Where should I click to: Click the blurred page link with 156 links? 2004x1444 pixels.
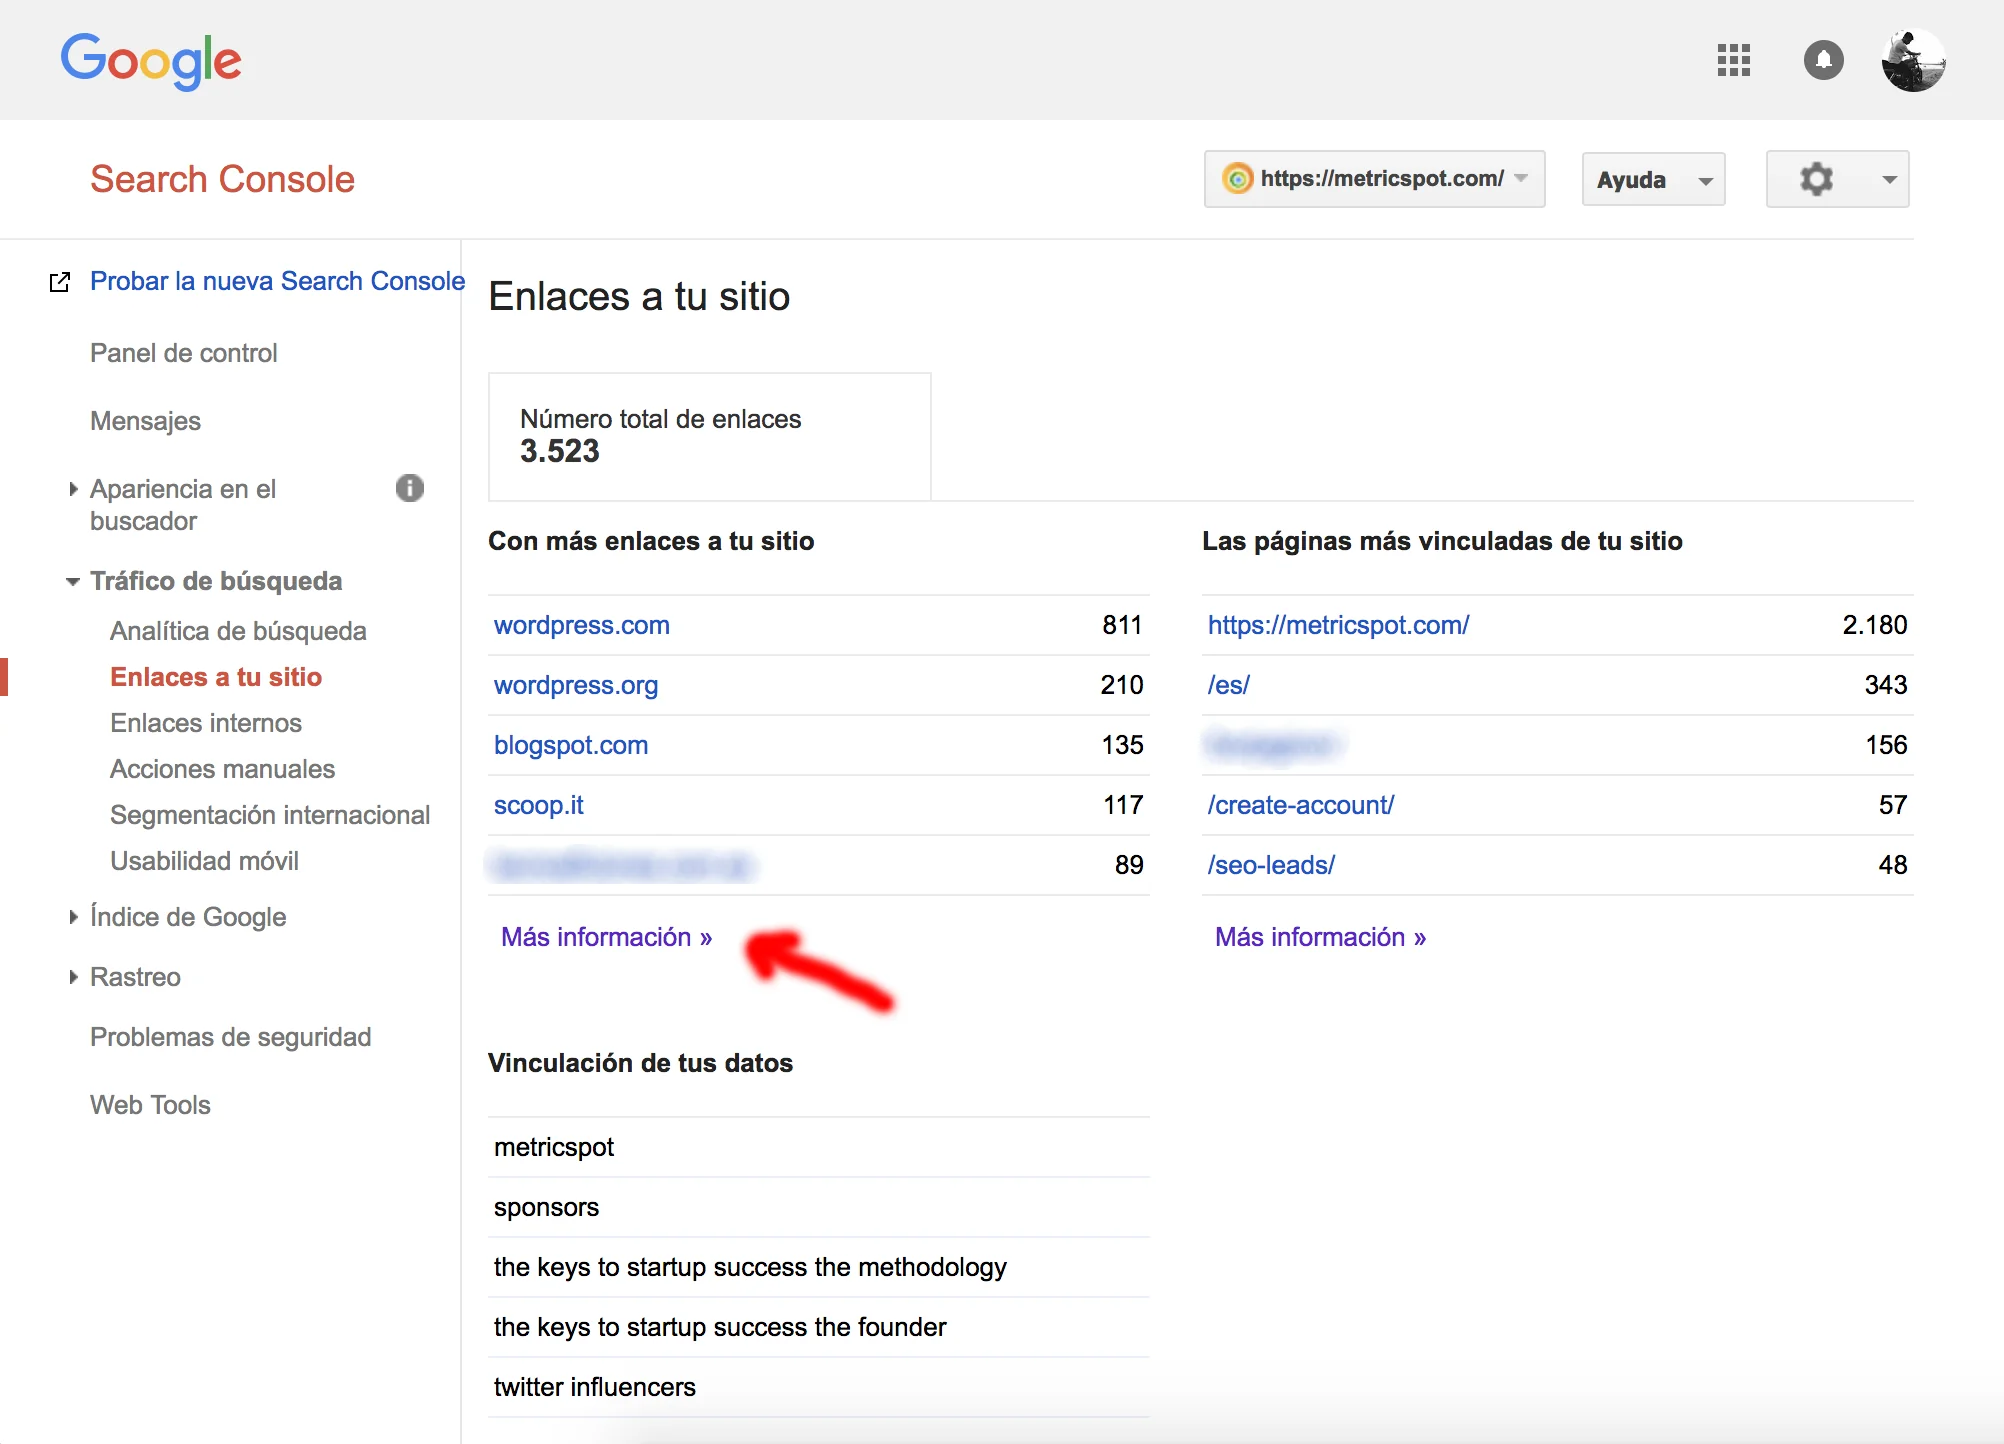pyautogui.click(x=1273, y=745)
